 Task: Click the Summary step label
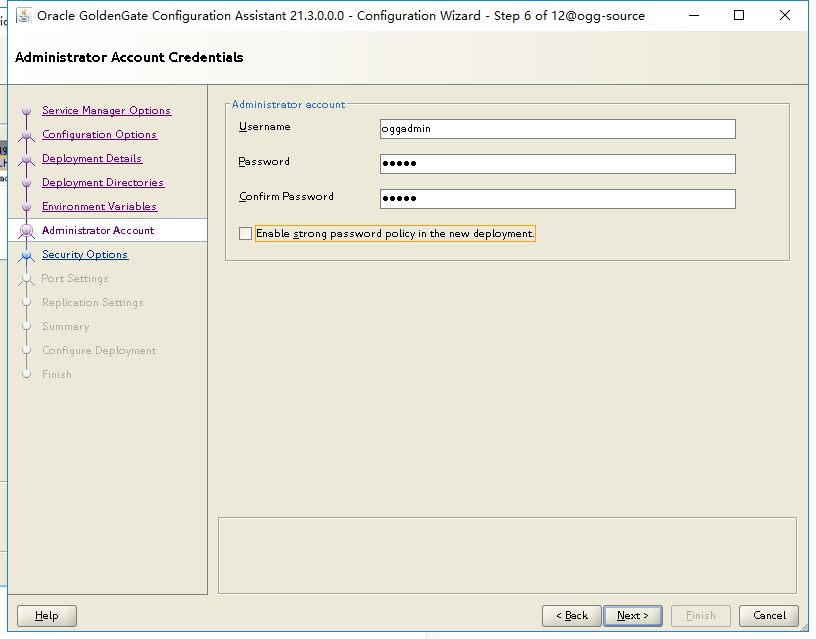(66, 326)
